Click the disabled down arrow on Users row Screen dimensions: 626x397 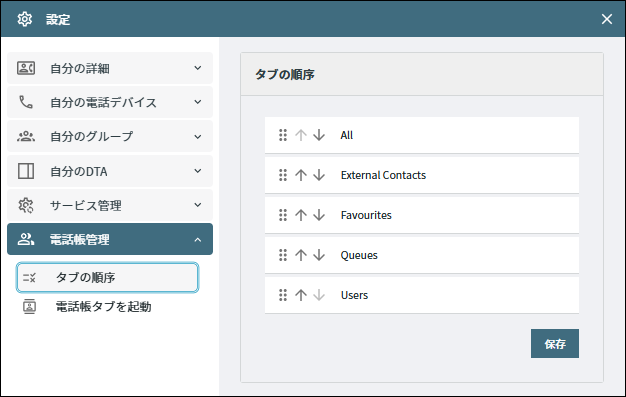click(x=319, y=295)
